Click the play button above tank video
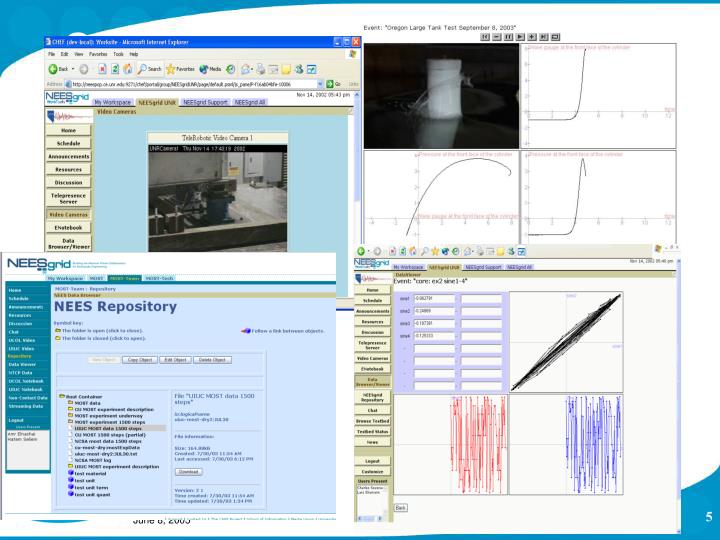The width and height of the screenshot is (720, 540). coord(520,37)
